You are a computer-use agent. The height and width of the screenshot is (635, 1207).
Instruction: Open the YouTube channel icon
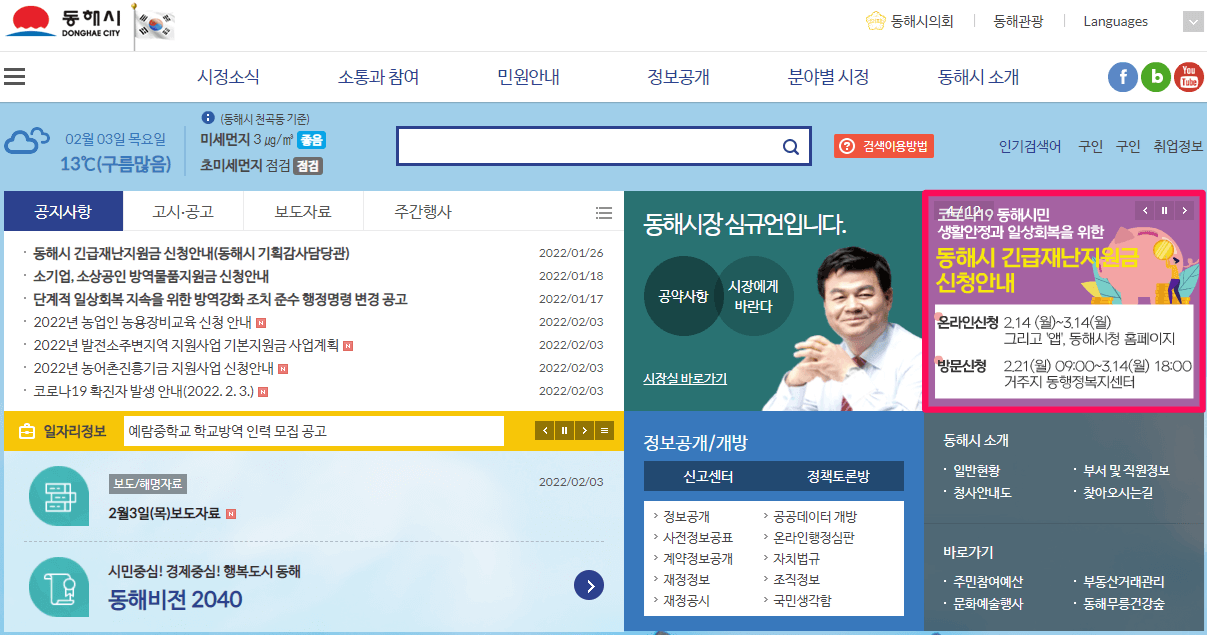pyautogui.click(x=1189, y=76)
